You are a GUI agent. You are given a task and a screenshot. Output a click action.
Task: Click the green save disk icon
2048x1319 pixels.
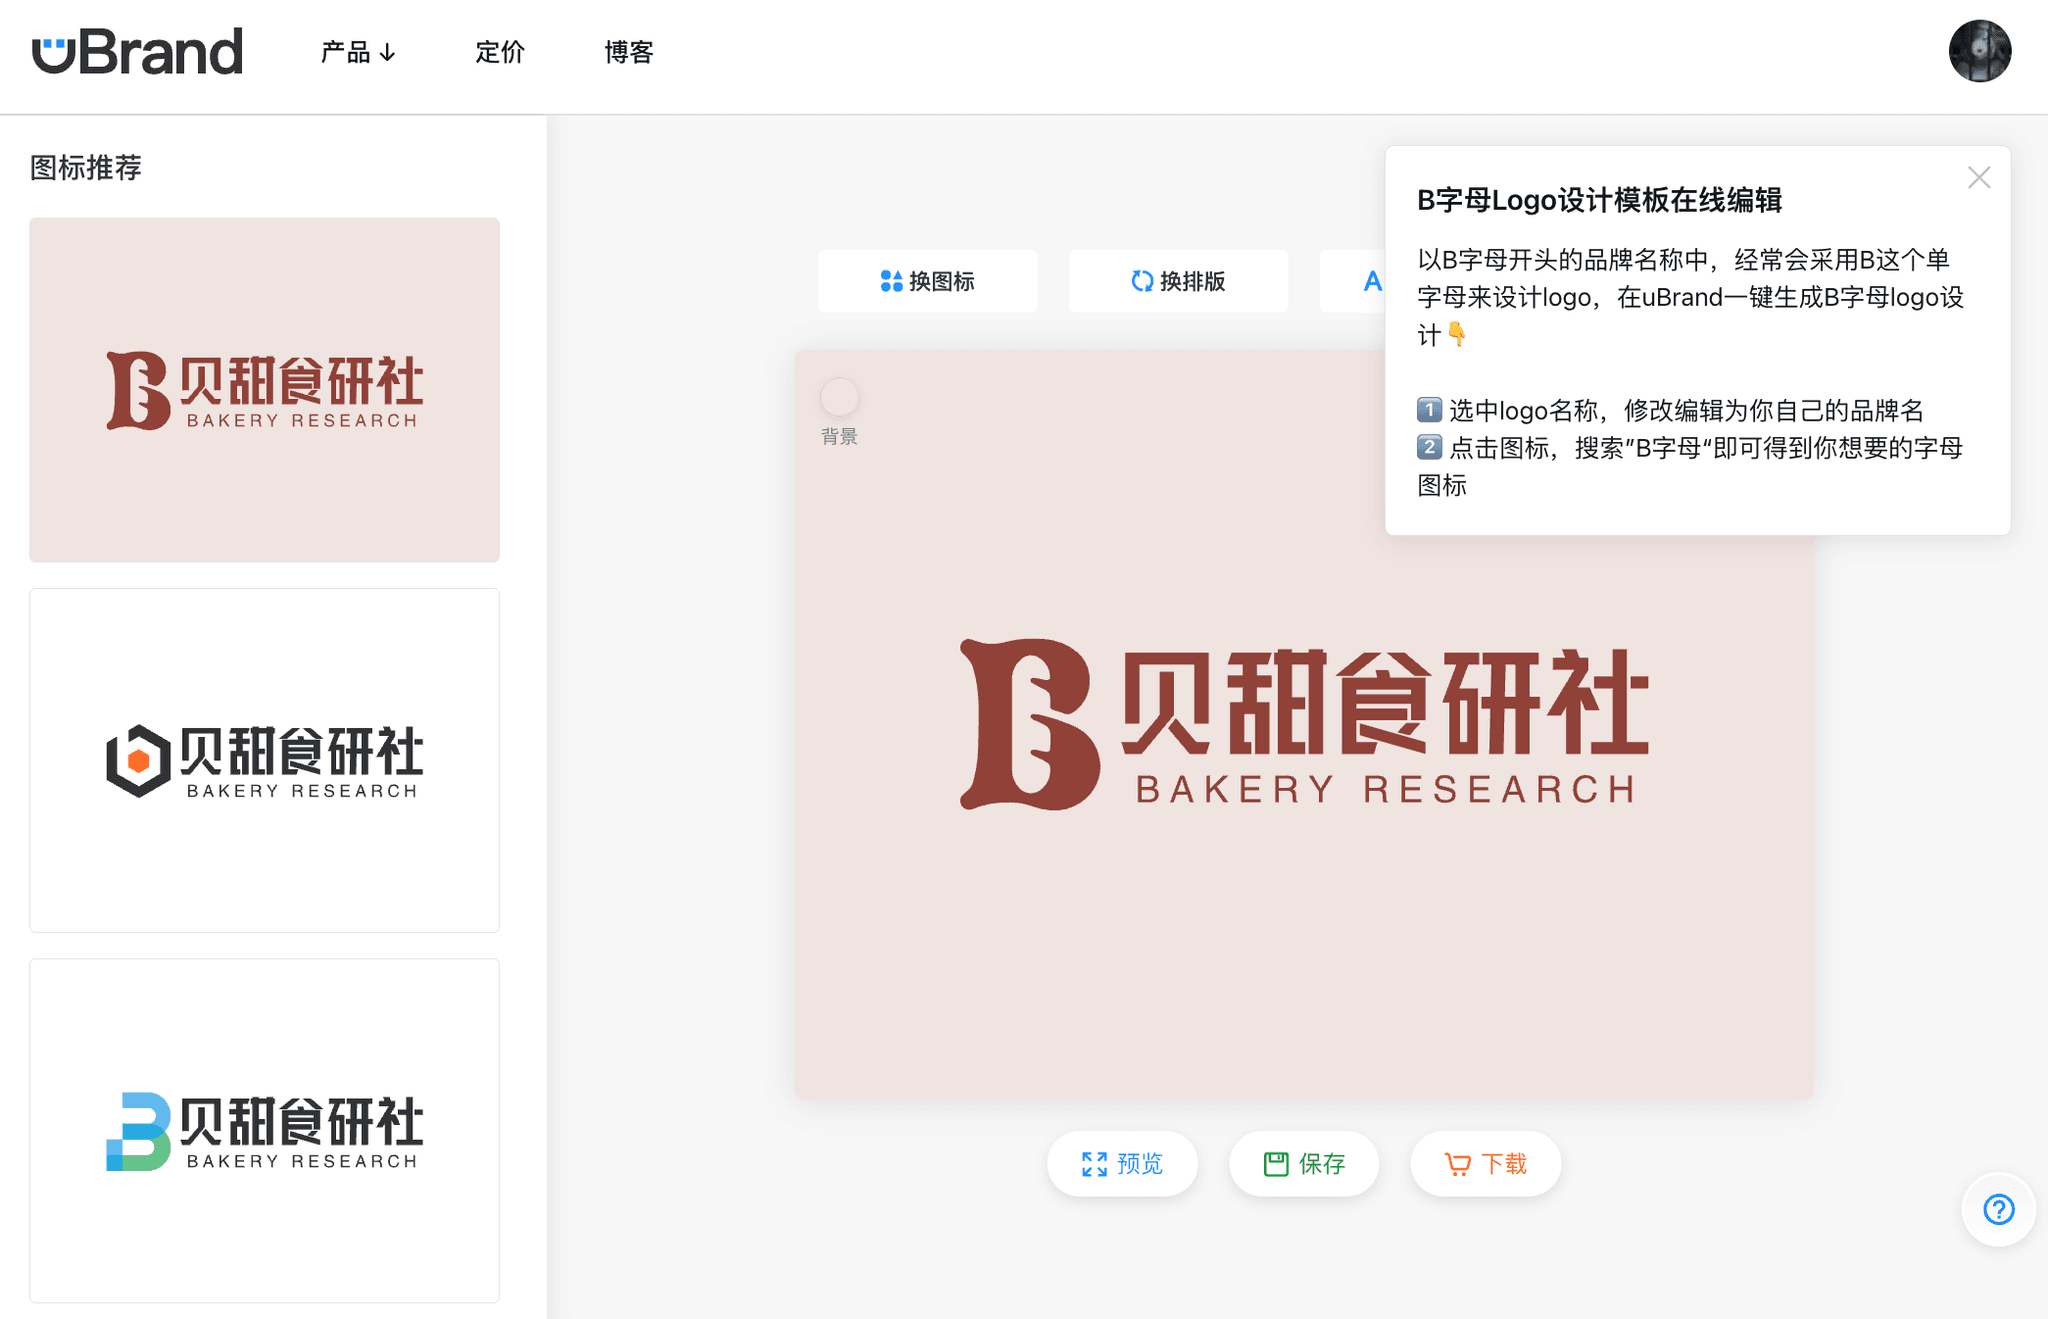[x=1275, y=1163]
